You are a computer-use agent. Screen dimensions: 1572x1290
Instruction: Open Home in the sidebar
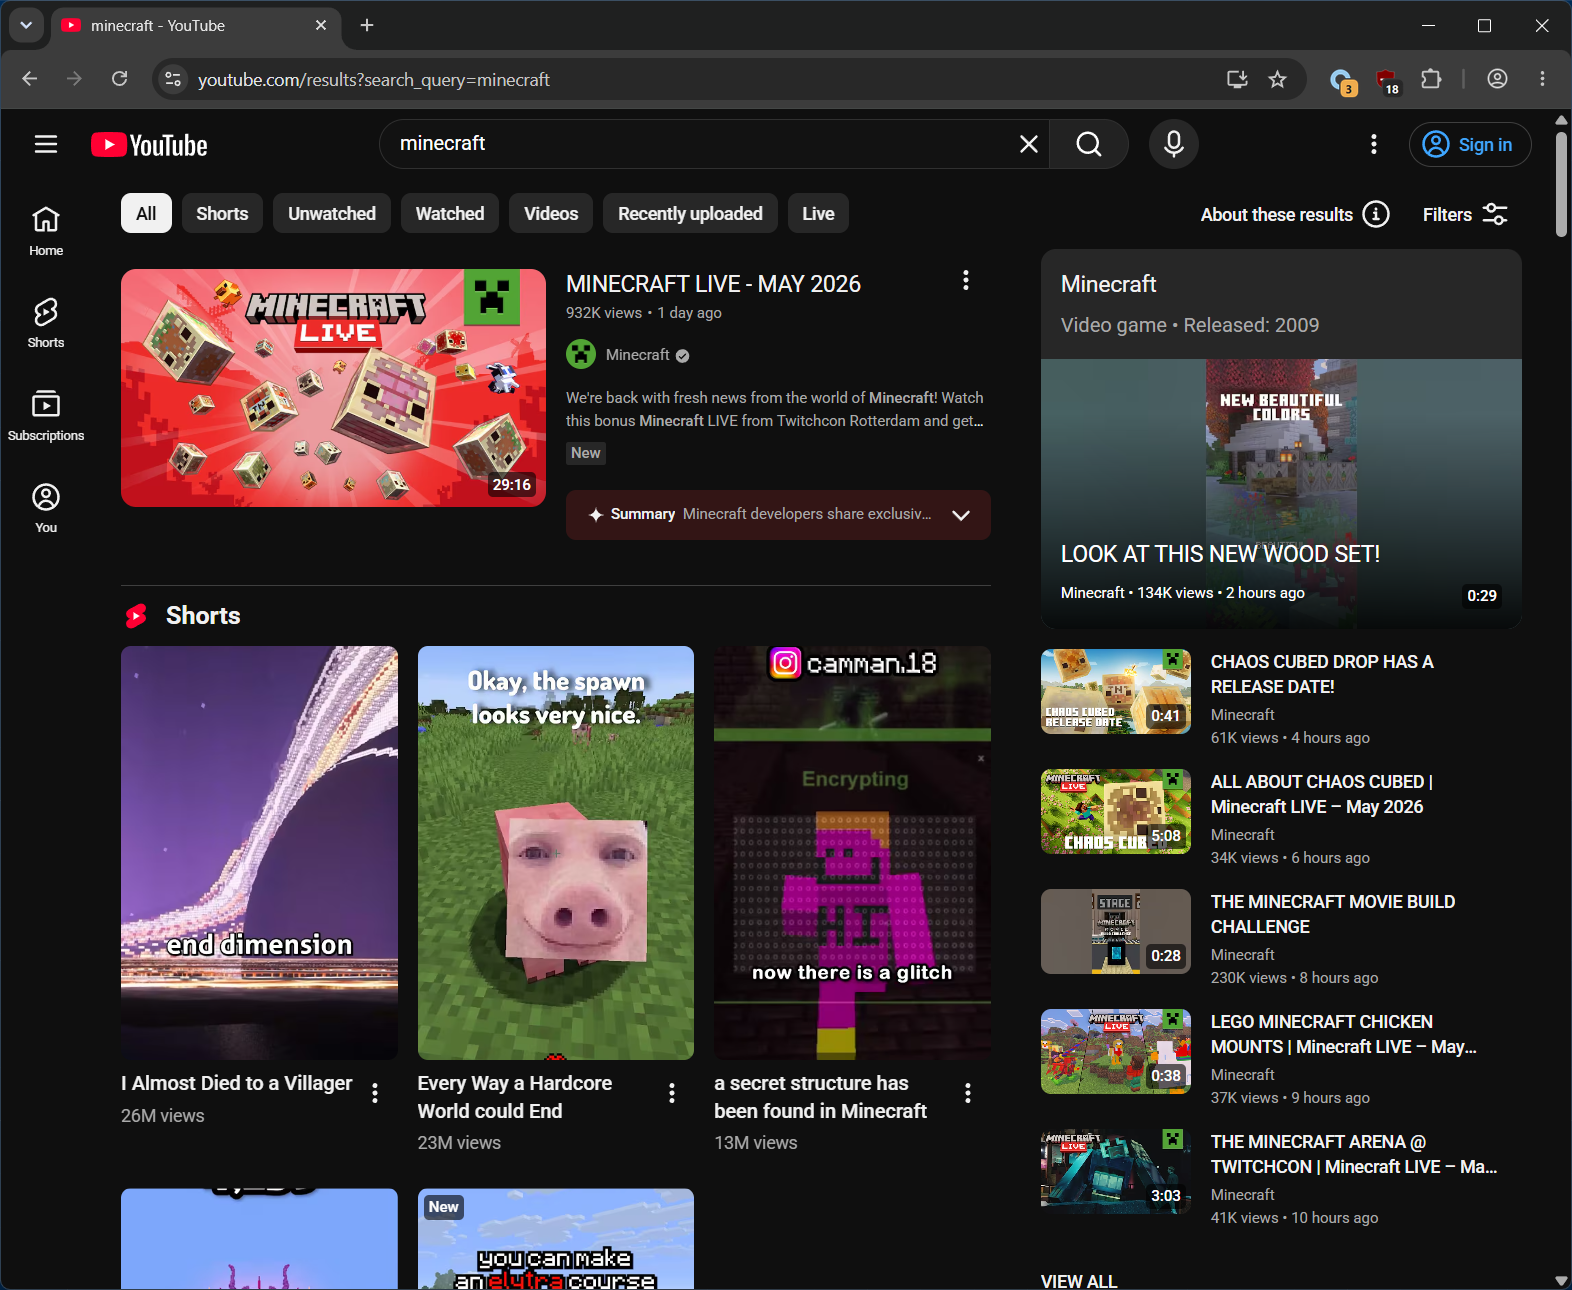click(46, 231)
